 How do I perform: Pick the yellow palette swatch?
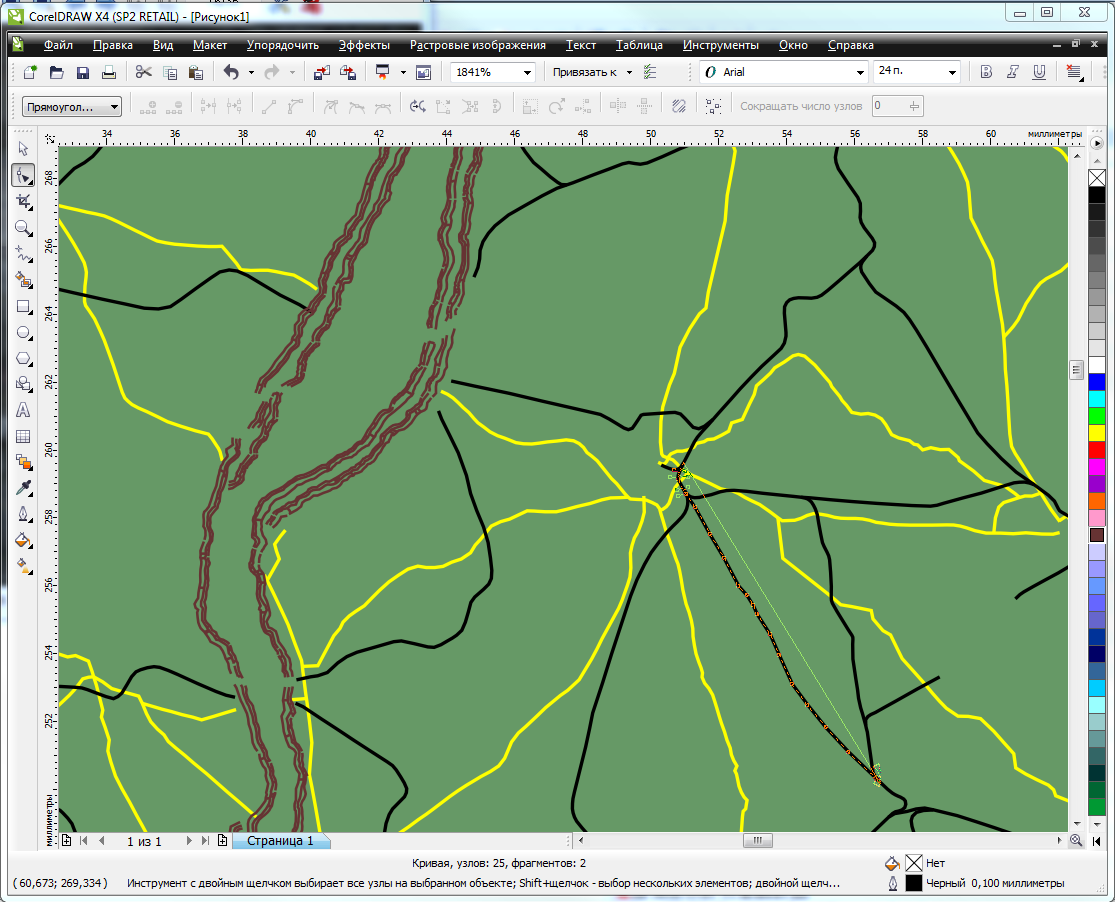tap(1097, 432)
